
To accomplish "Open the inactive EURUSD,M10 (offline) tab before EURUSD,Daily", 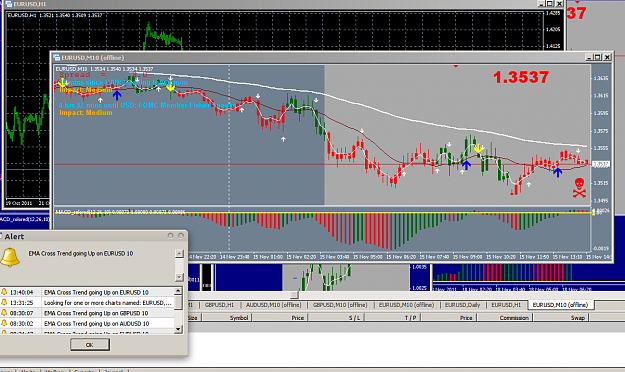I will tap(406, 305).
